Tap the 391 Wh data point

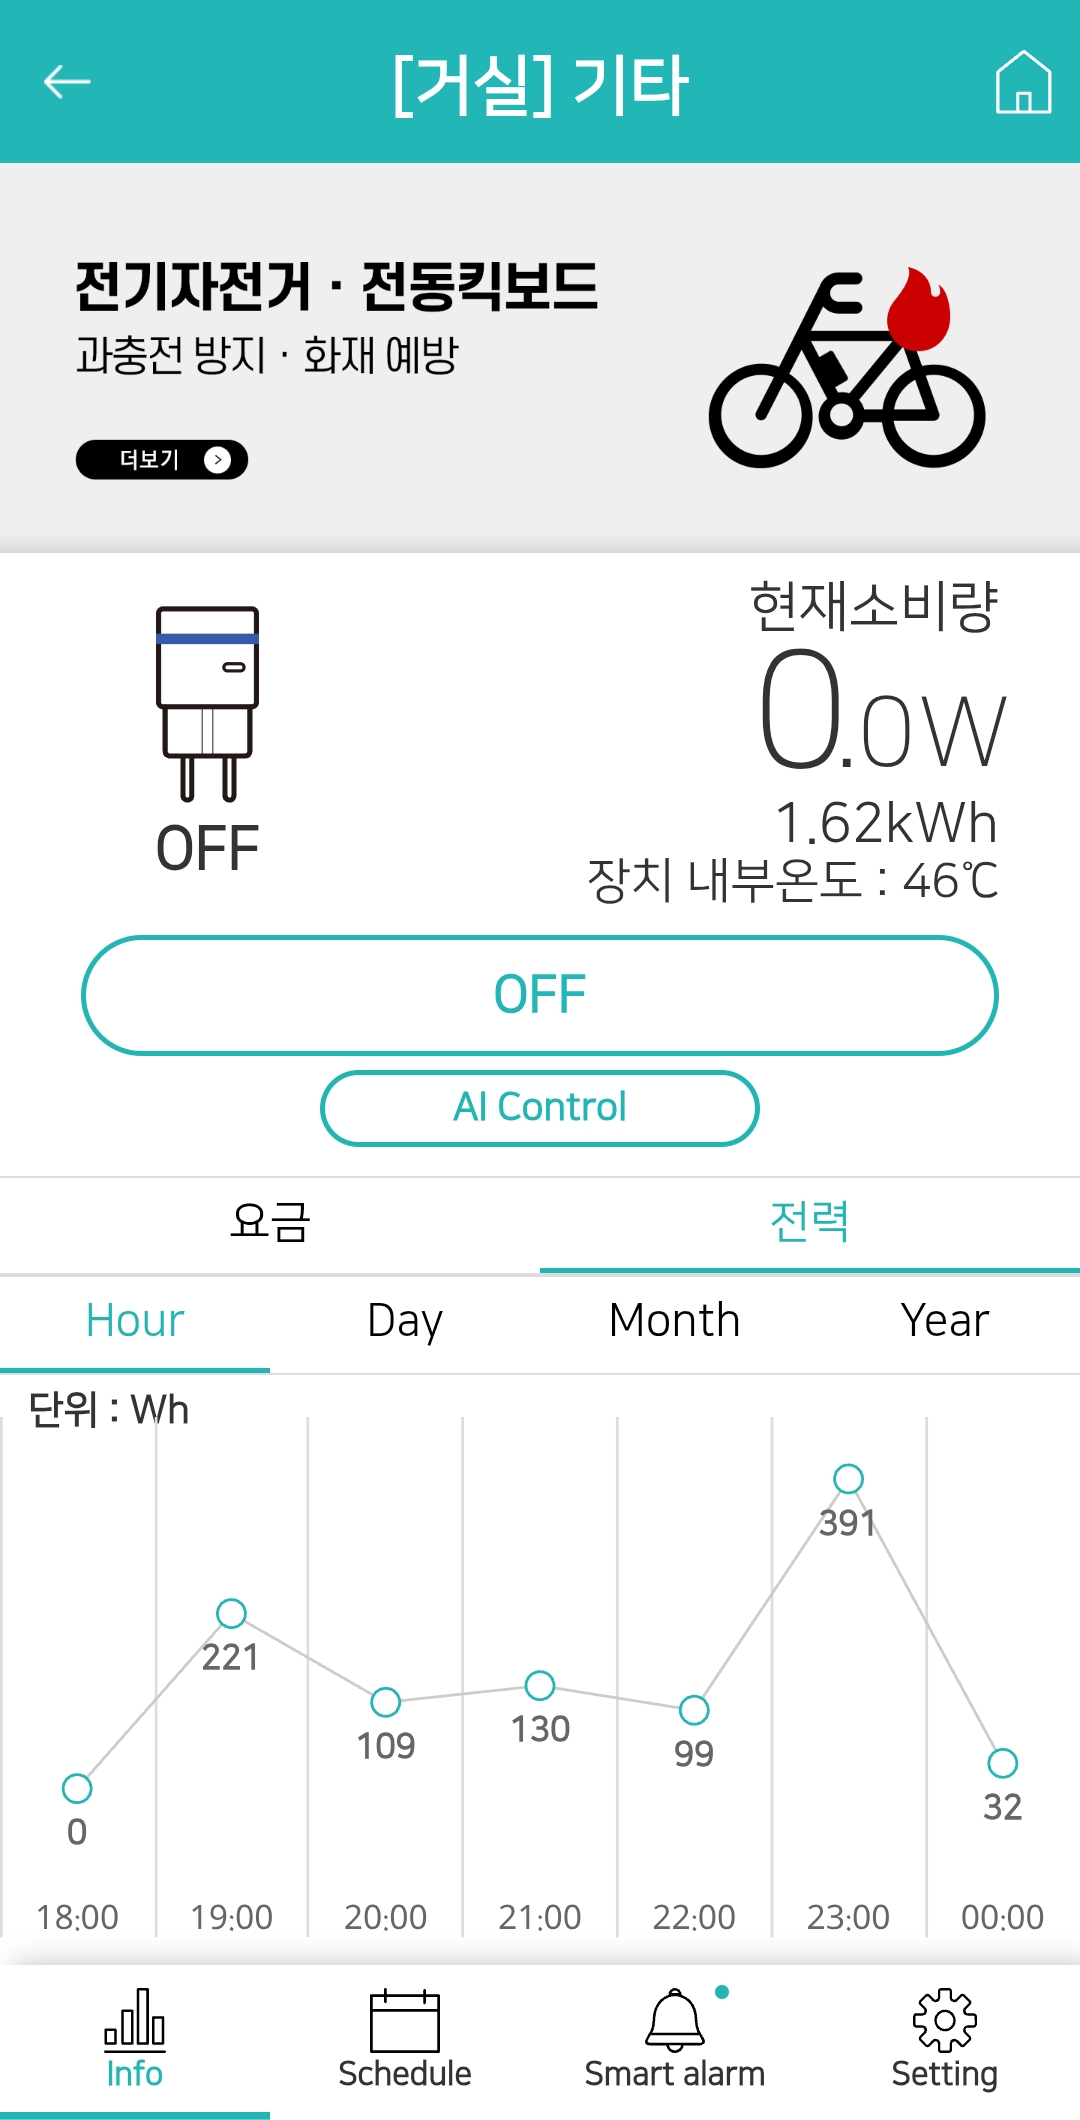coord(848,1478)
